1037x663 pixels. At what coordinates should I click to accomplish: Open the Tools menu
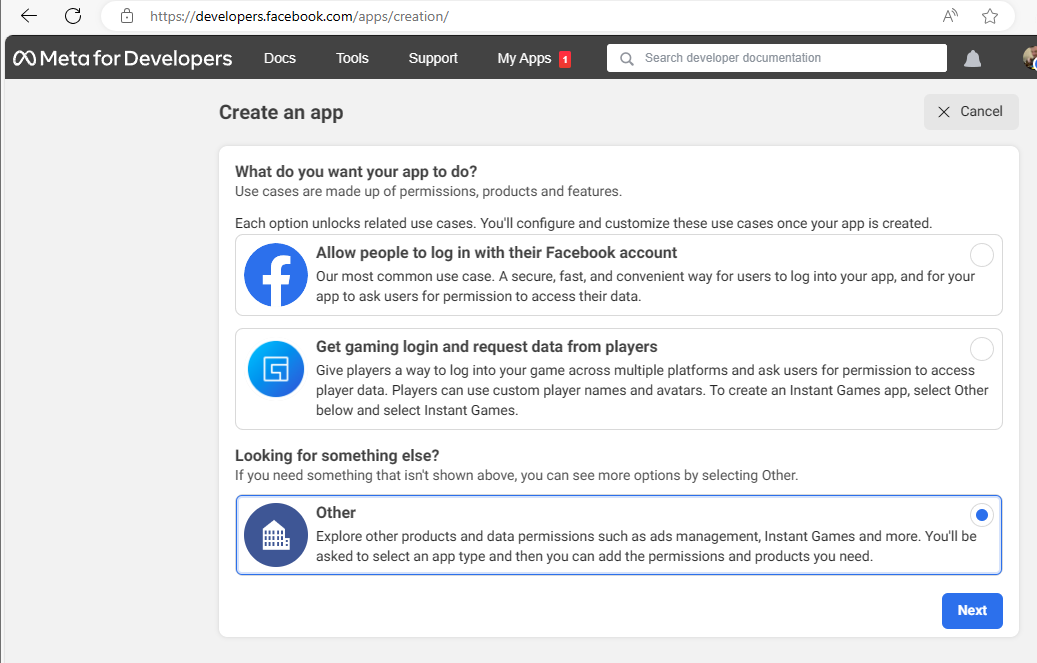[x=352, y=58]
